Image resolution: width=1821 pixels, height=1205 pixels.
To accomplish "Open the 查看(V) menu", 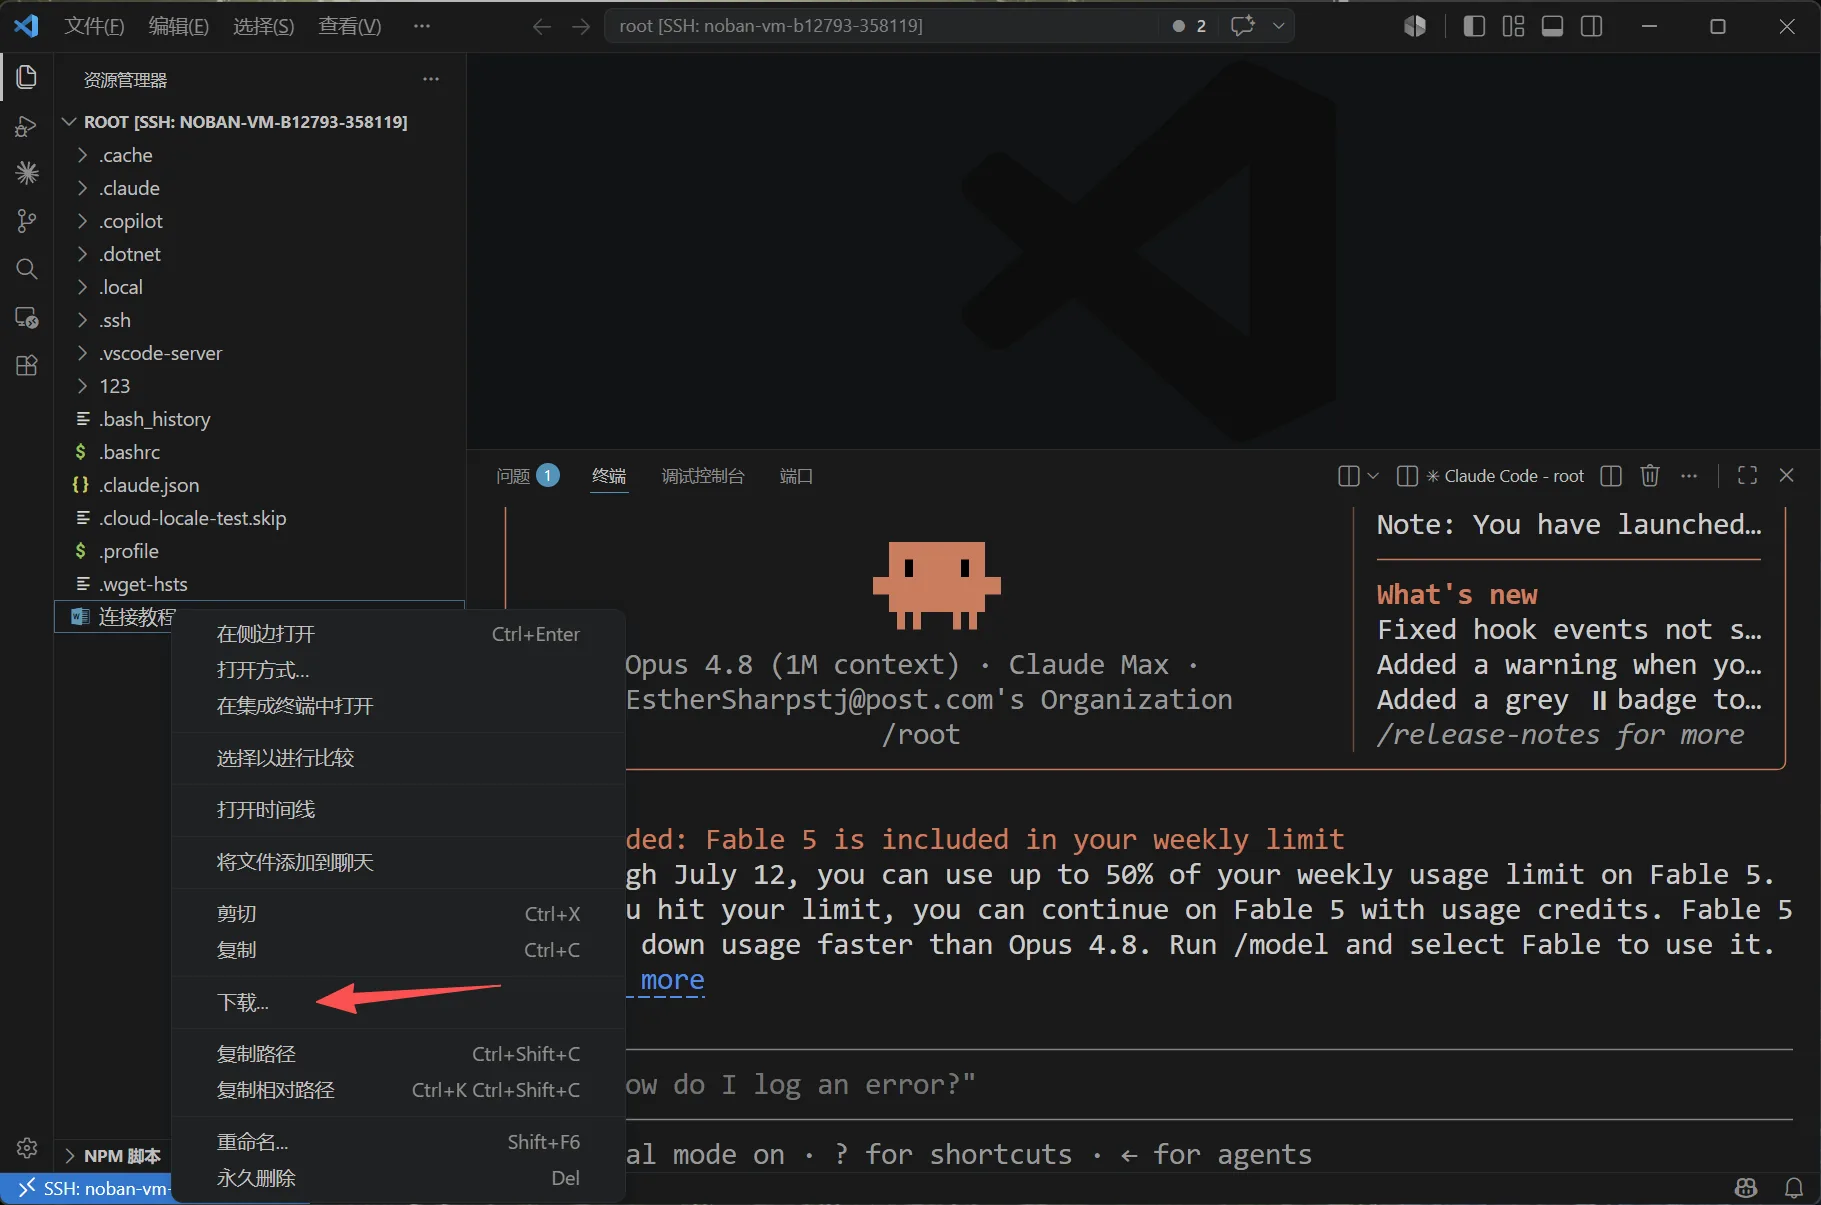I will click(350, 26).
